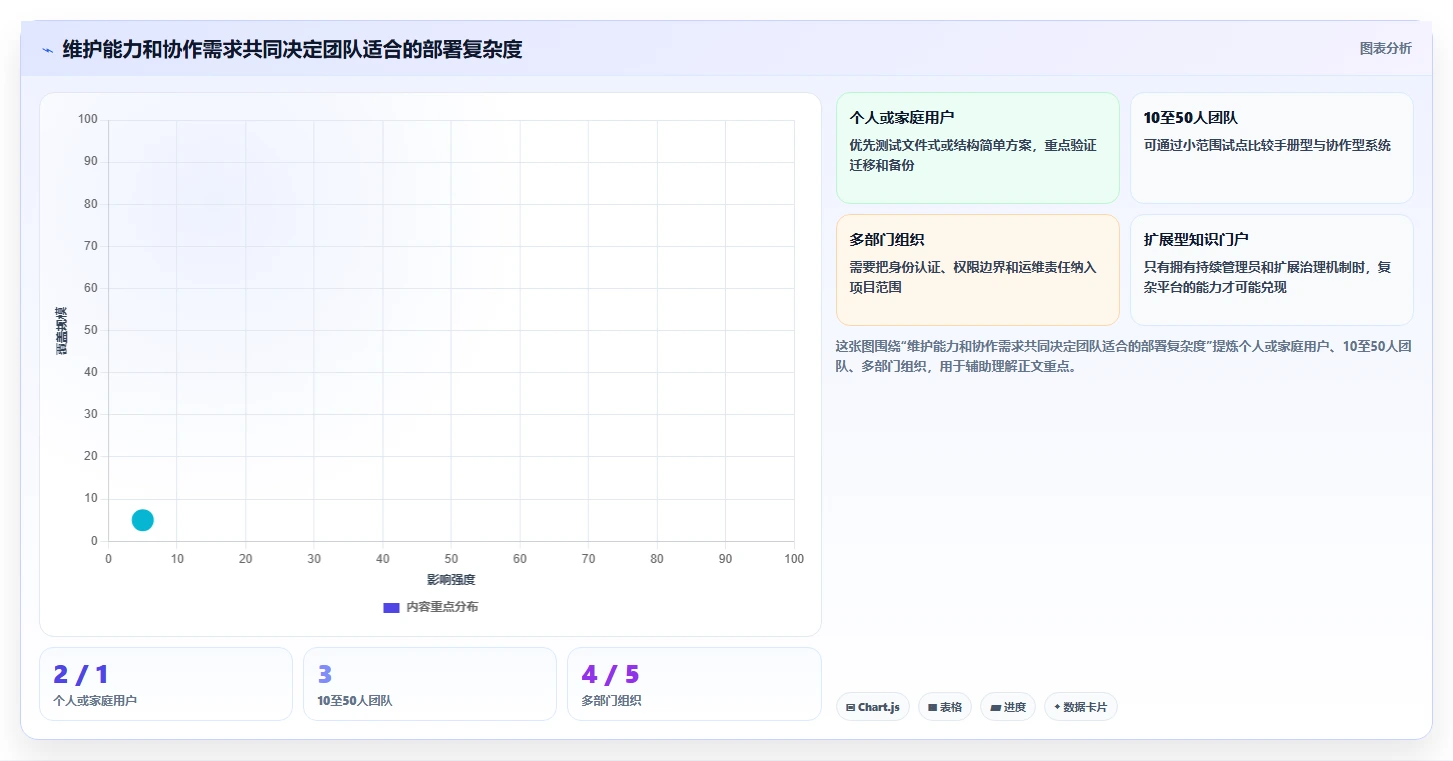
Task: Click the Chart.js tag chip
Action: pos(872,707)
